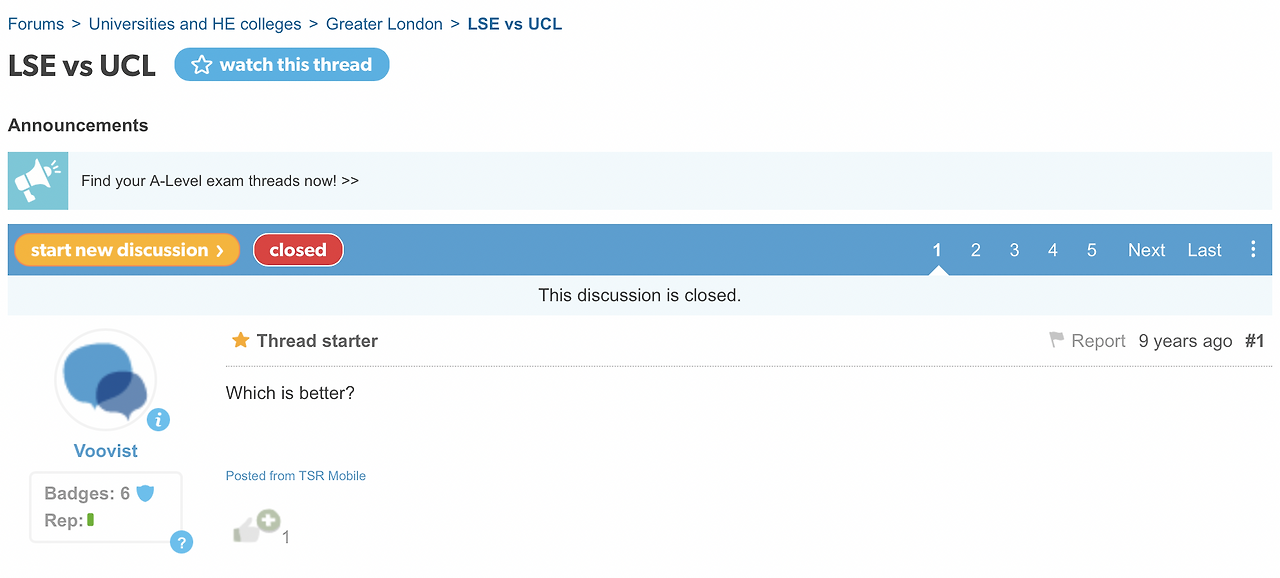Go to page 5 of the thread
This screenshot has width=1280, height=578.
(x=1091, y=250)
